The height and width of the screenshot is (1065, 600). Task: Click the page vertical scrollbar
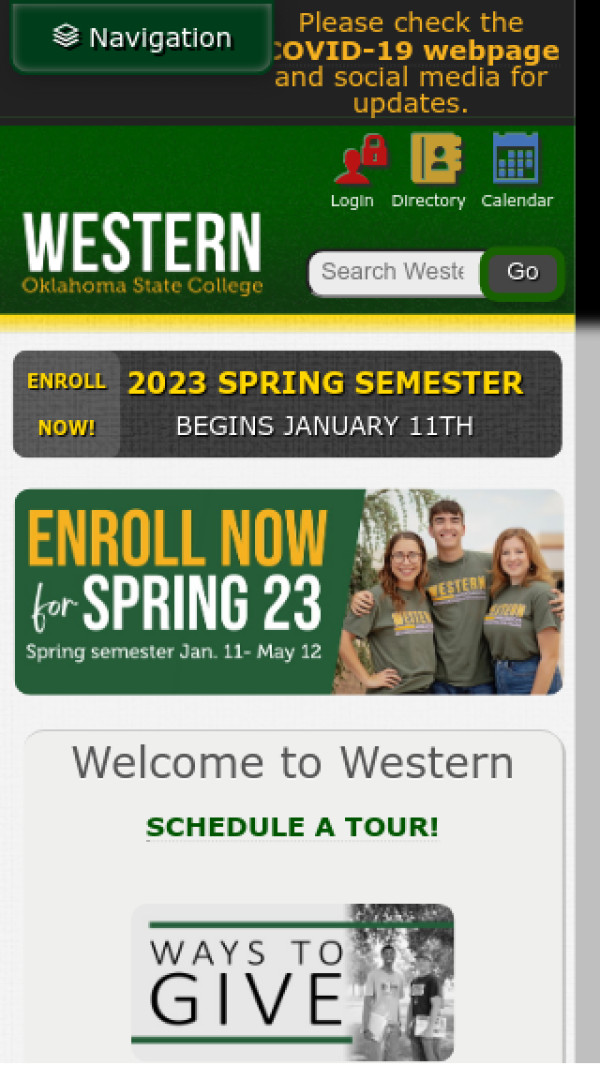[x=588, y=693]
